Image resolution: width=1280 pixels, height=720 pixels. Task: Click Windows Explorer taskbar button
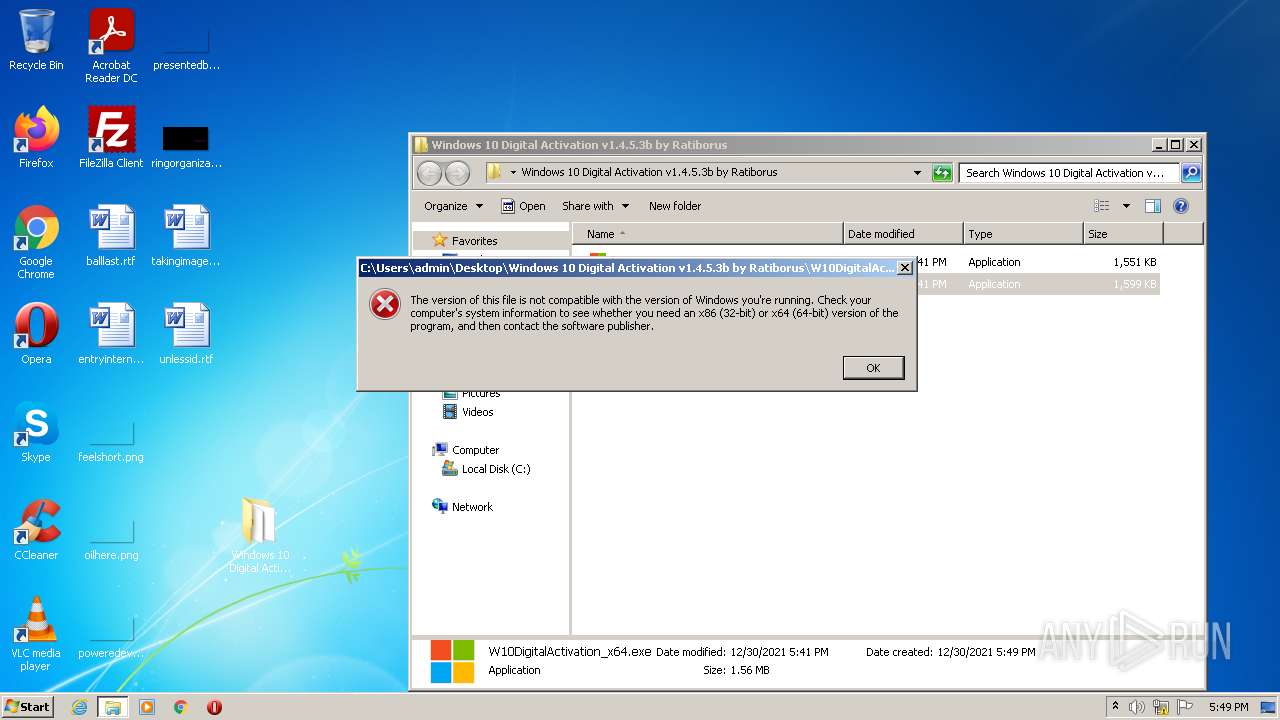113,707
